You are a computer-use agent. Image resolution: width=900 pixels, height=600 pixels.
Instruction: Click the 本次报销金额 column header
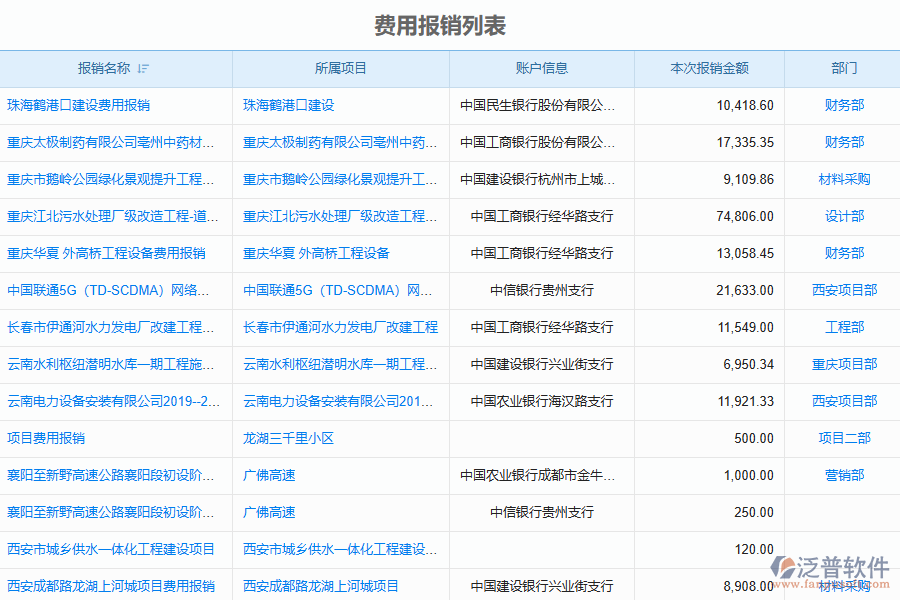[x=709, y=69]
